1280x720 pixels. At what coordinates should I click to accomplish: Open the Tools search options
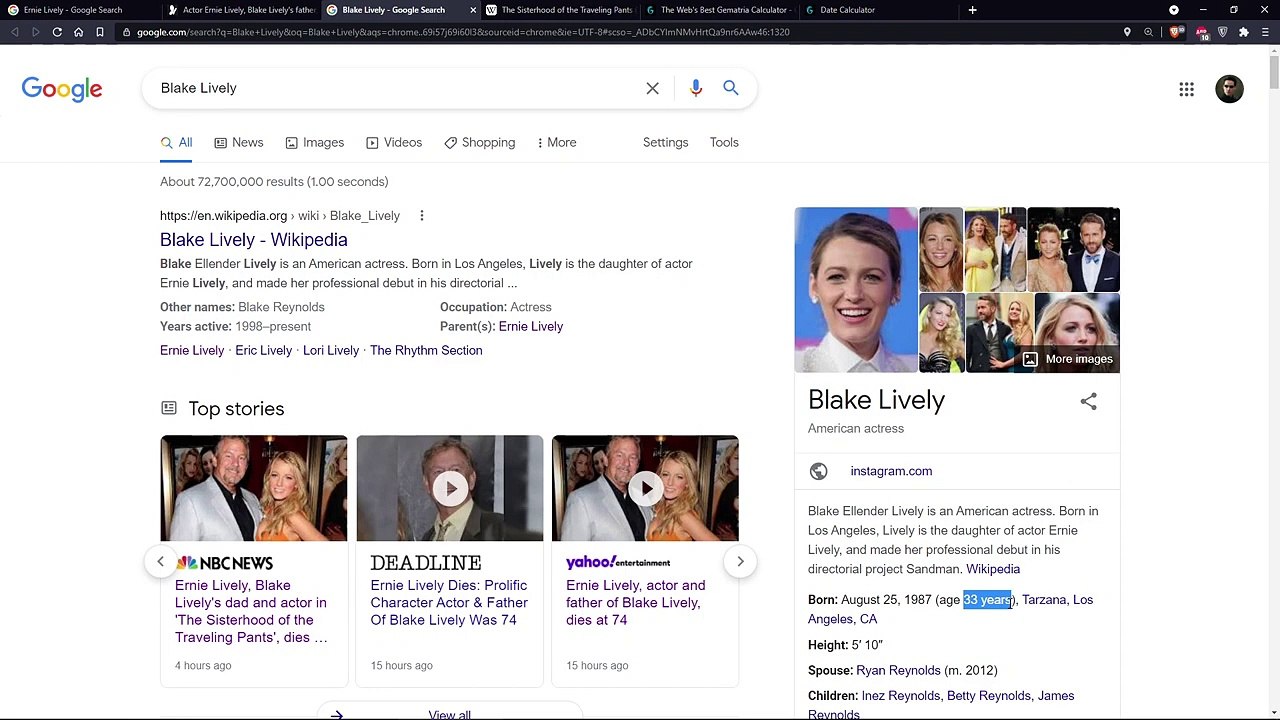pyautogui.click(x=724, y=142)
